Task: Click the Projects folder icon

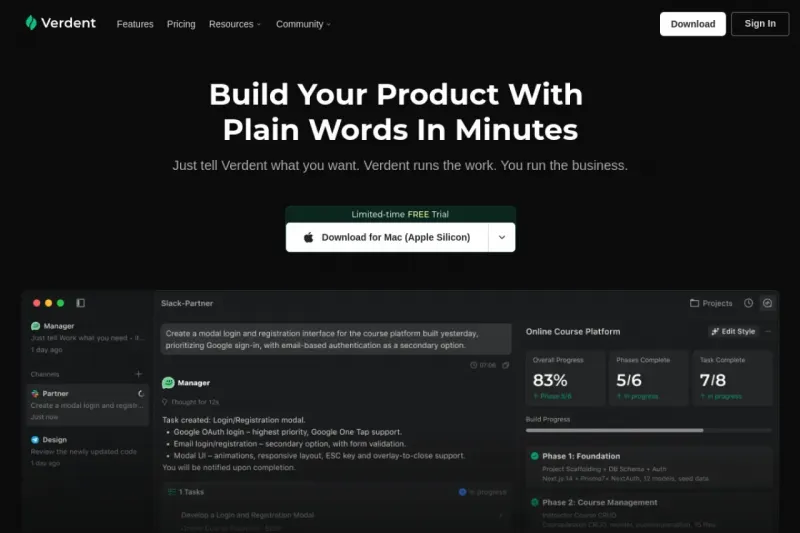Action: [694, 303]
